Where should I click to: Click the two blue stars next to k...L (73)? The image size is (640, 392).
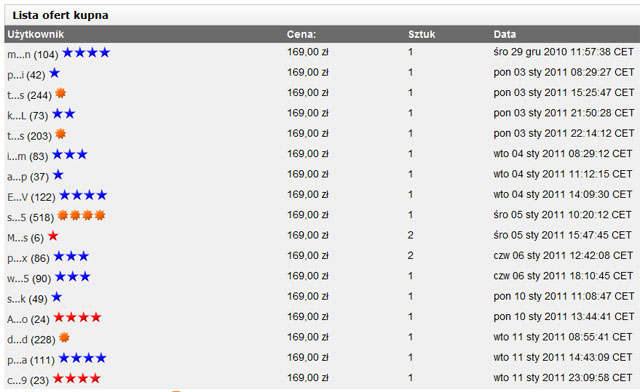point(64,114)
